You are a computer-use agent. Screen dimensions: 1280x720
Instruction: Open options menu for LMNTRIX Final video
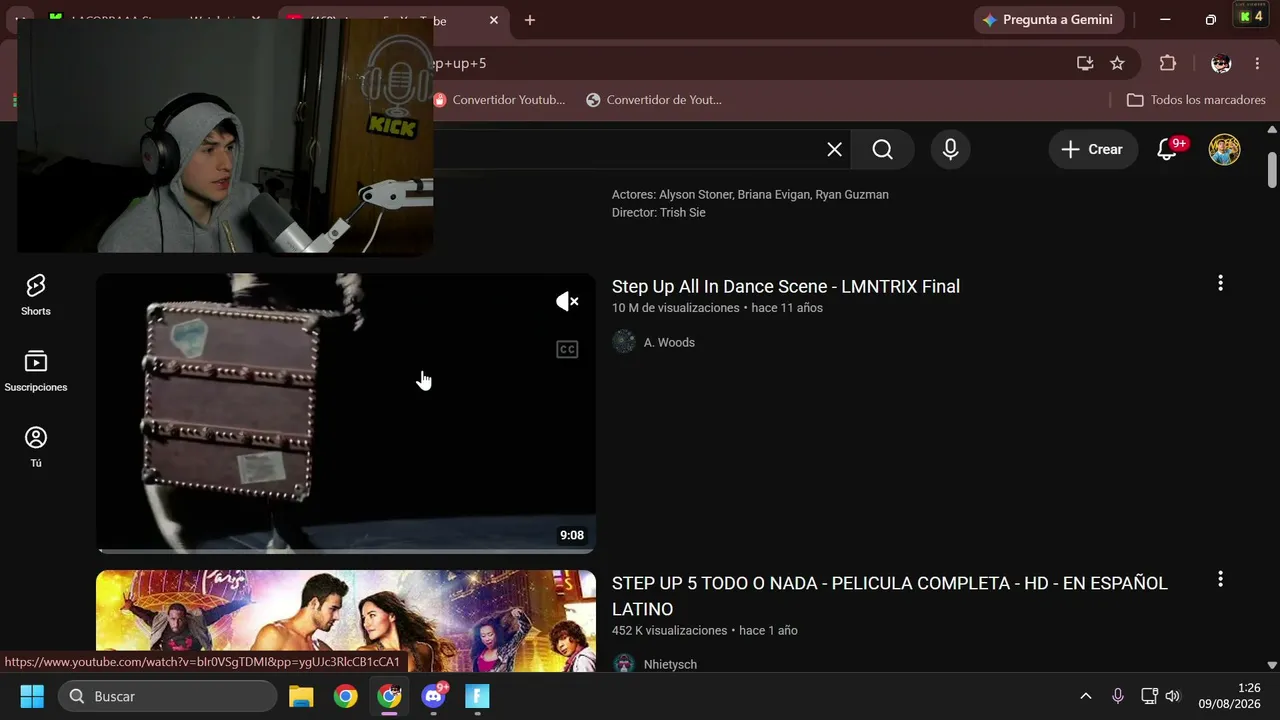click(1220, 283)
